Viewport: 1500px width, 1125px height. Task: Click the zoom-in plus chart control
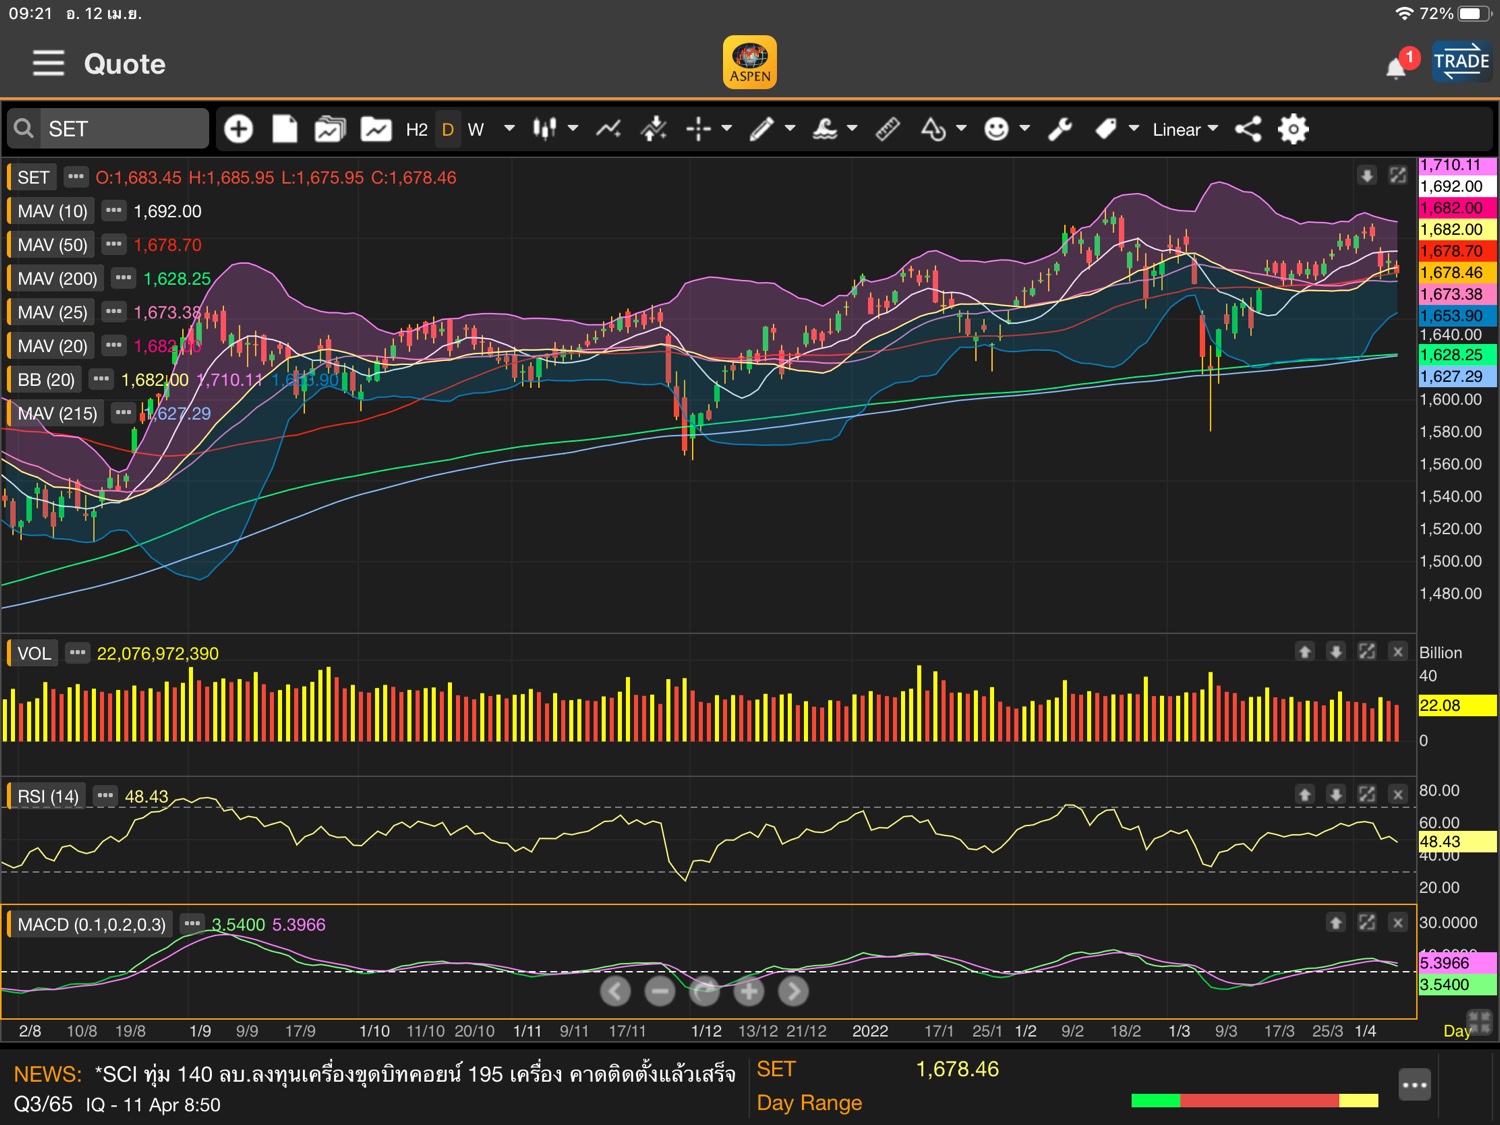(748, 991)
